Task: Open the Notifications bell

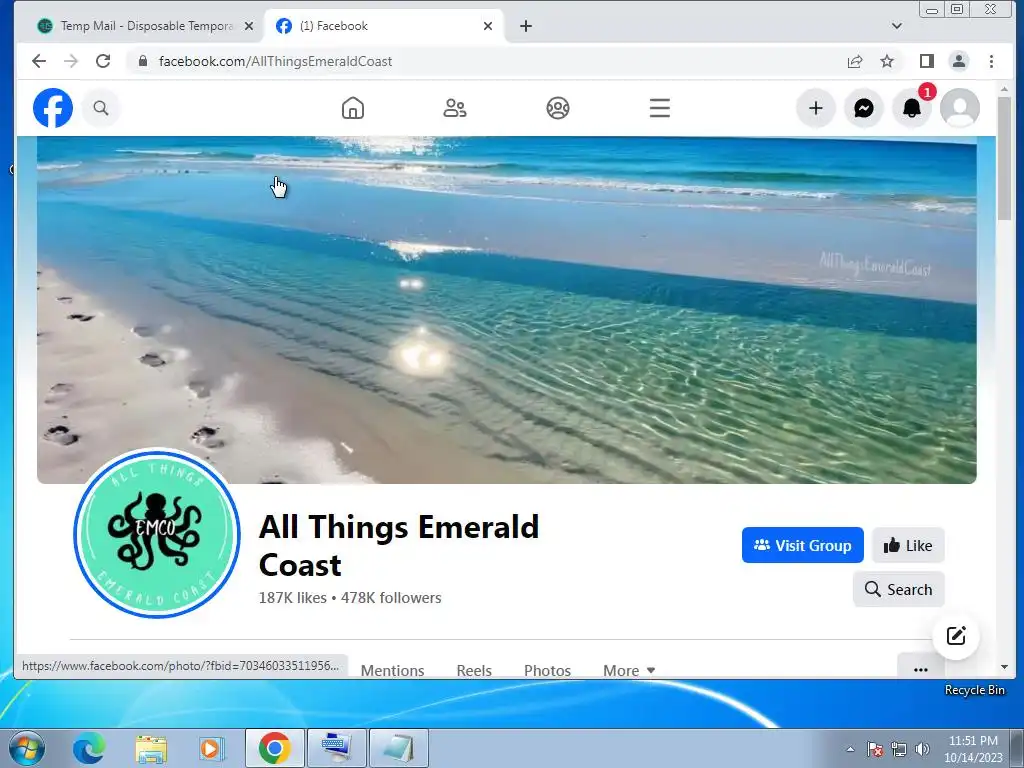Action: click(912, 108)
